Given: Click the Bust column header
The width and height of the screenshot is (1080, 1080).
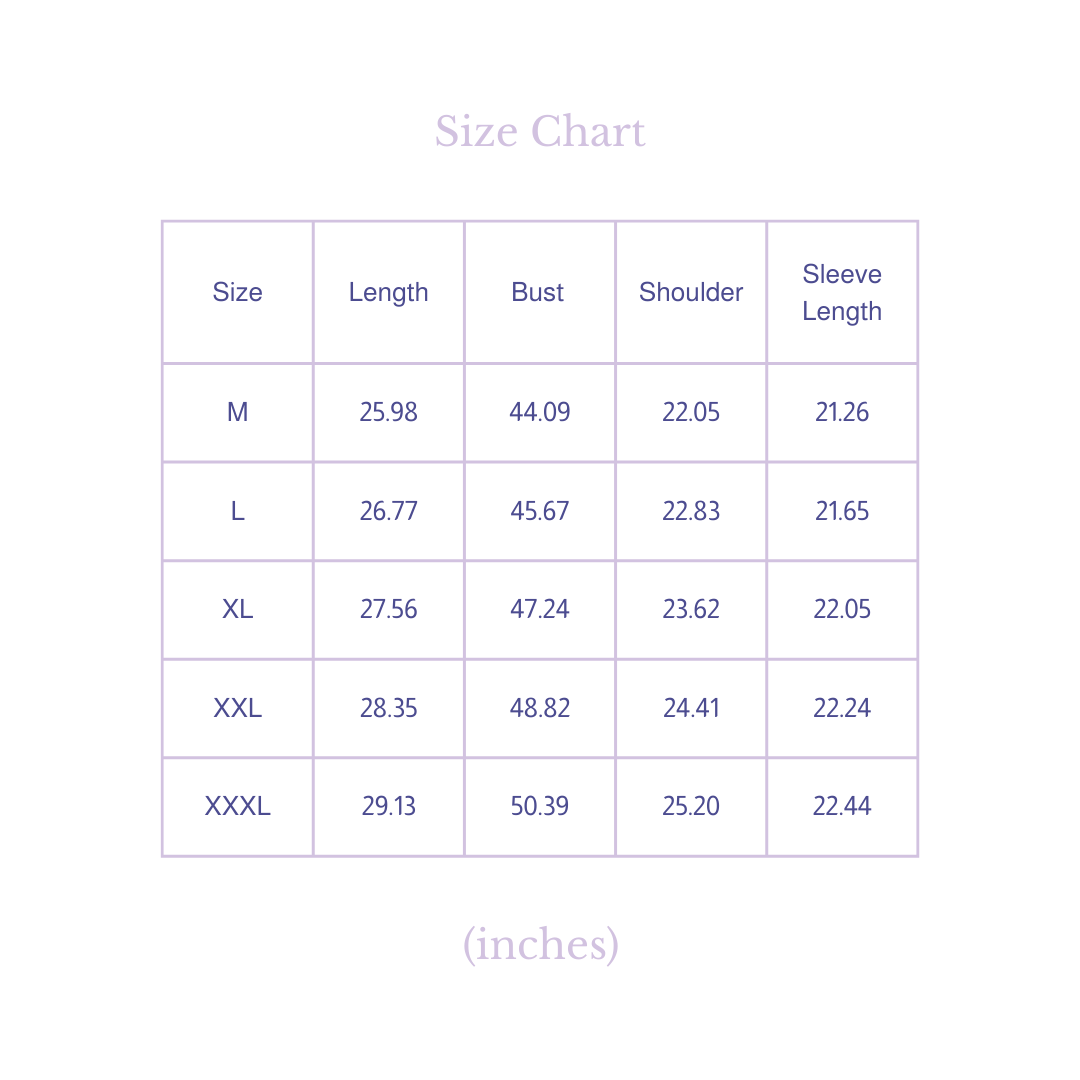Looking at the screenshot, I should (538, 292).
